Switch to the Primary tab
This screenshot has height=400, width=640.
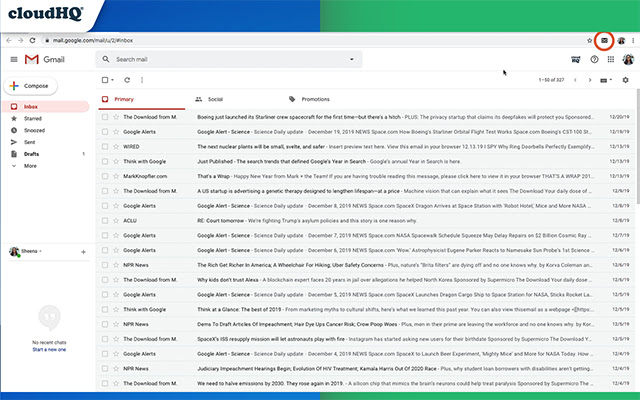point(141,99)
